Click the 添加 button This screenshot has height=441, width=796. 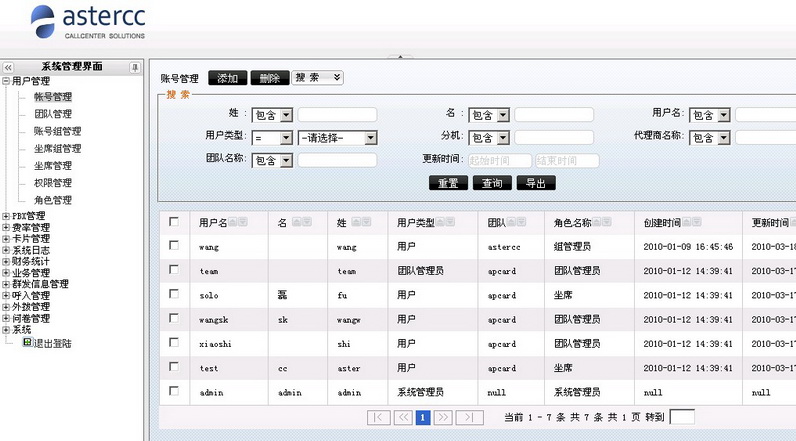point(227,78)
